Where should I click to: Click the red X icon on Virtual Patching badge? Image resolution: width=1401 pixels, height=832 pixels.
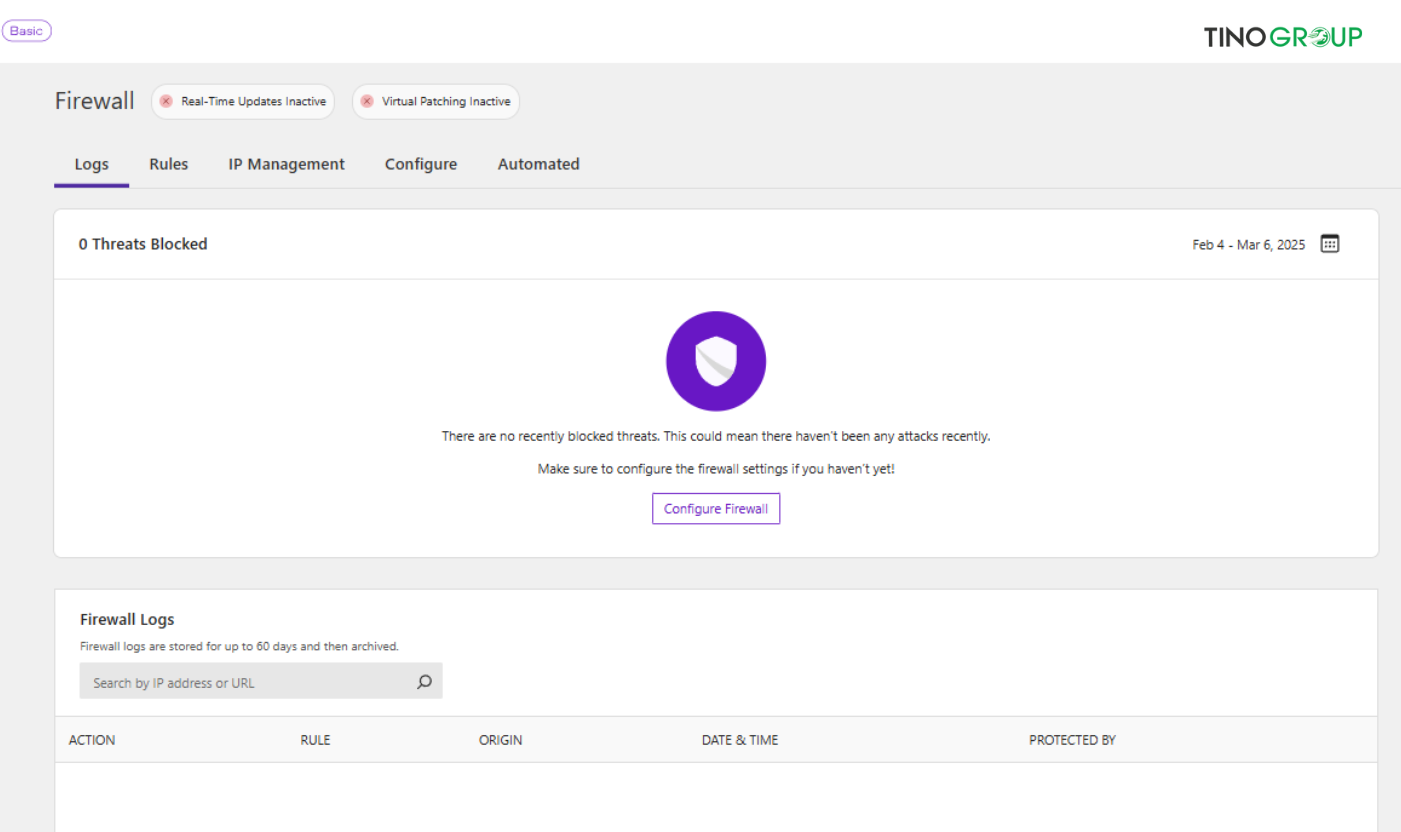[x=367, y=102]
